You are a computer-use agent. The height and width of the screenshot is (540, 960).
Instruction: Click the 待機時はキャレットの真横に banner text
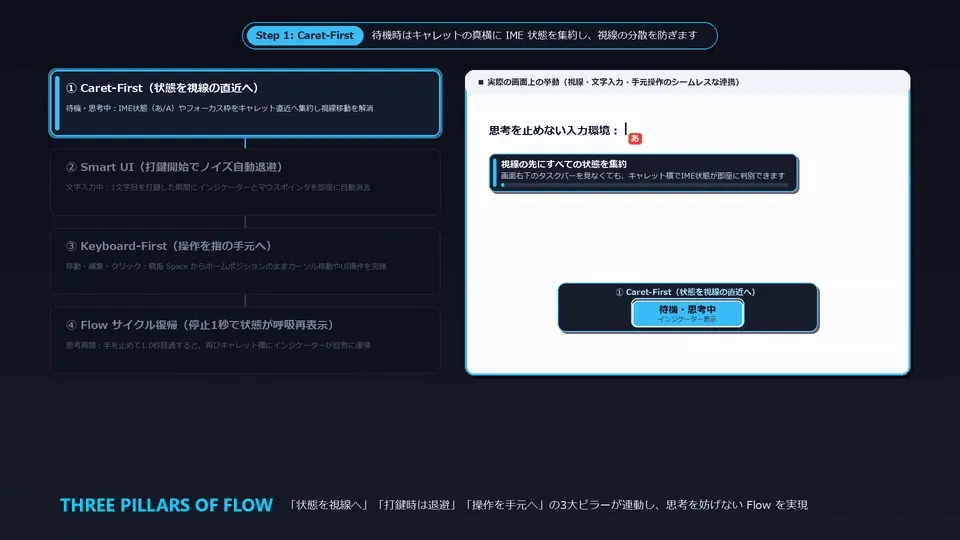pos(534,36)
